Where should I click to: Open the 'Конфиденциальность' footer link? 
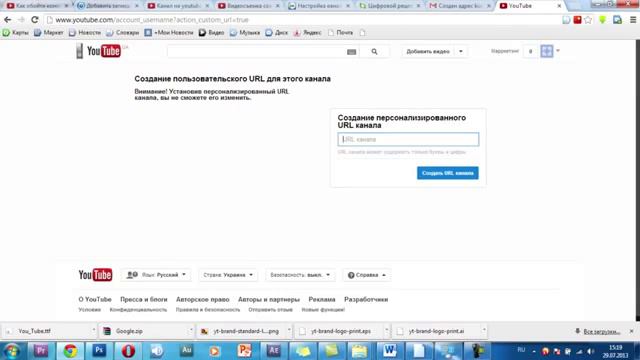pyautogui.click(x=138, y=310)
